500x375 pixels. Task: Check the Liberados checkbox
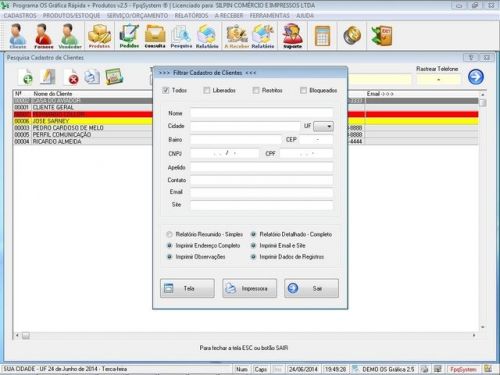207,90
